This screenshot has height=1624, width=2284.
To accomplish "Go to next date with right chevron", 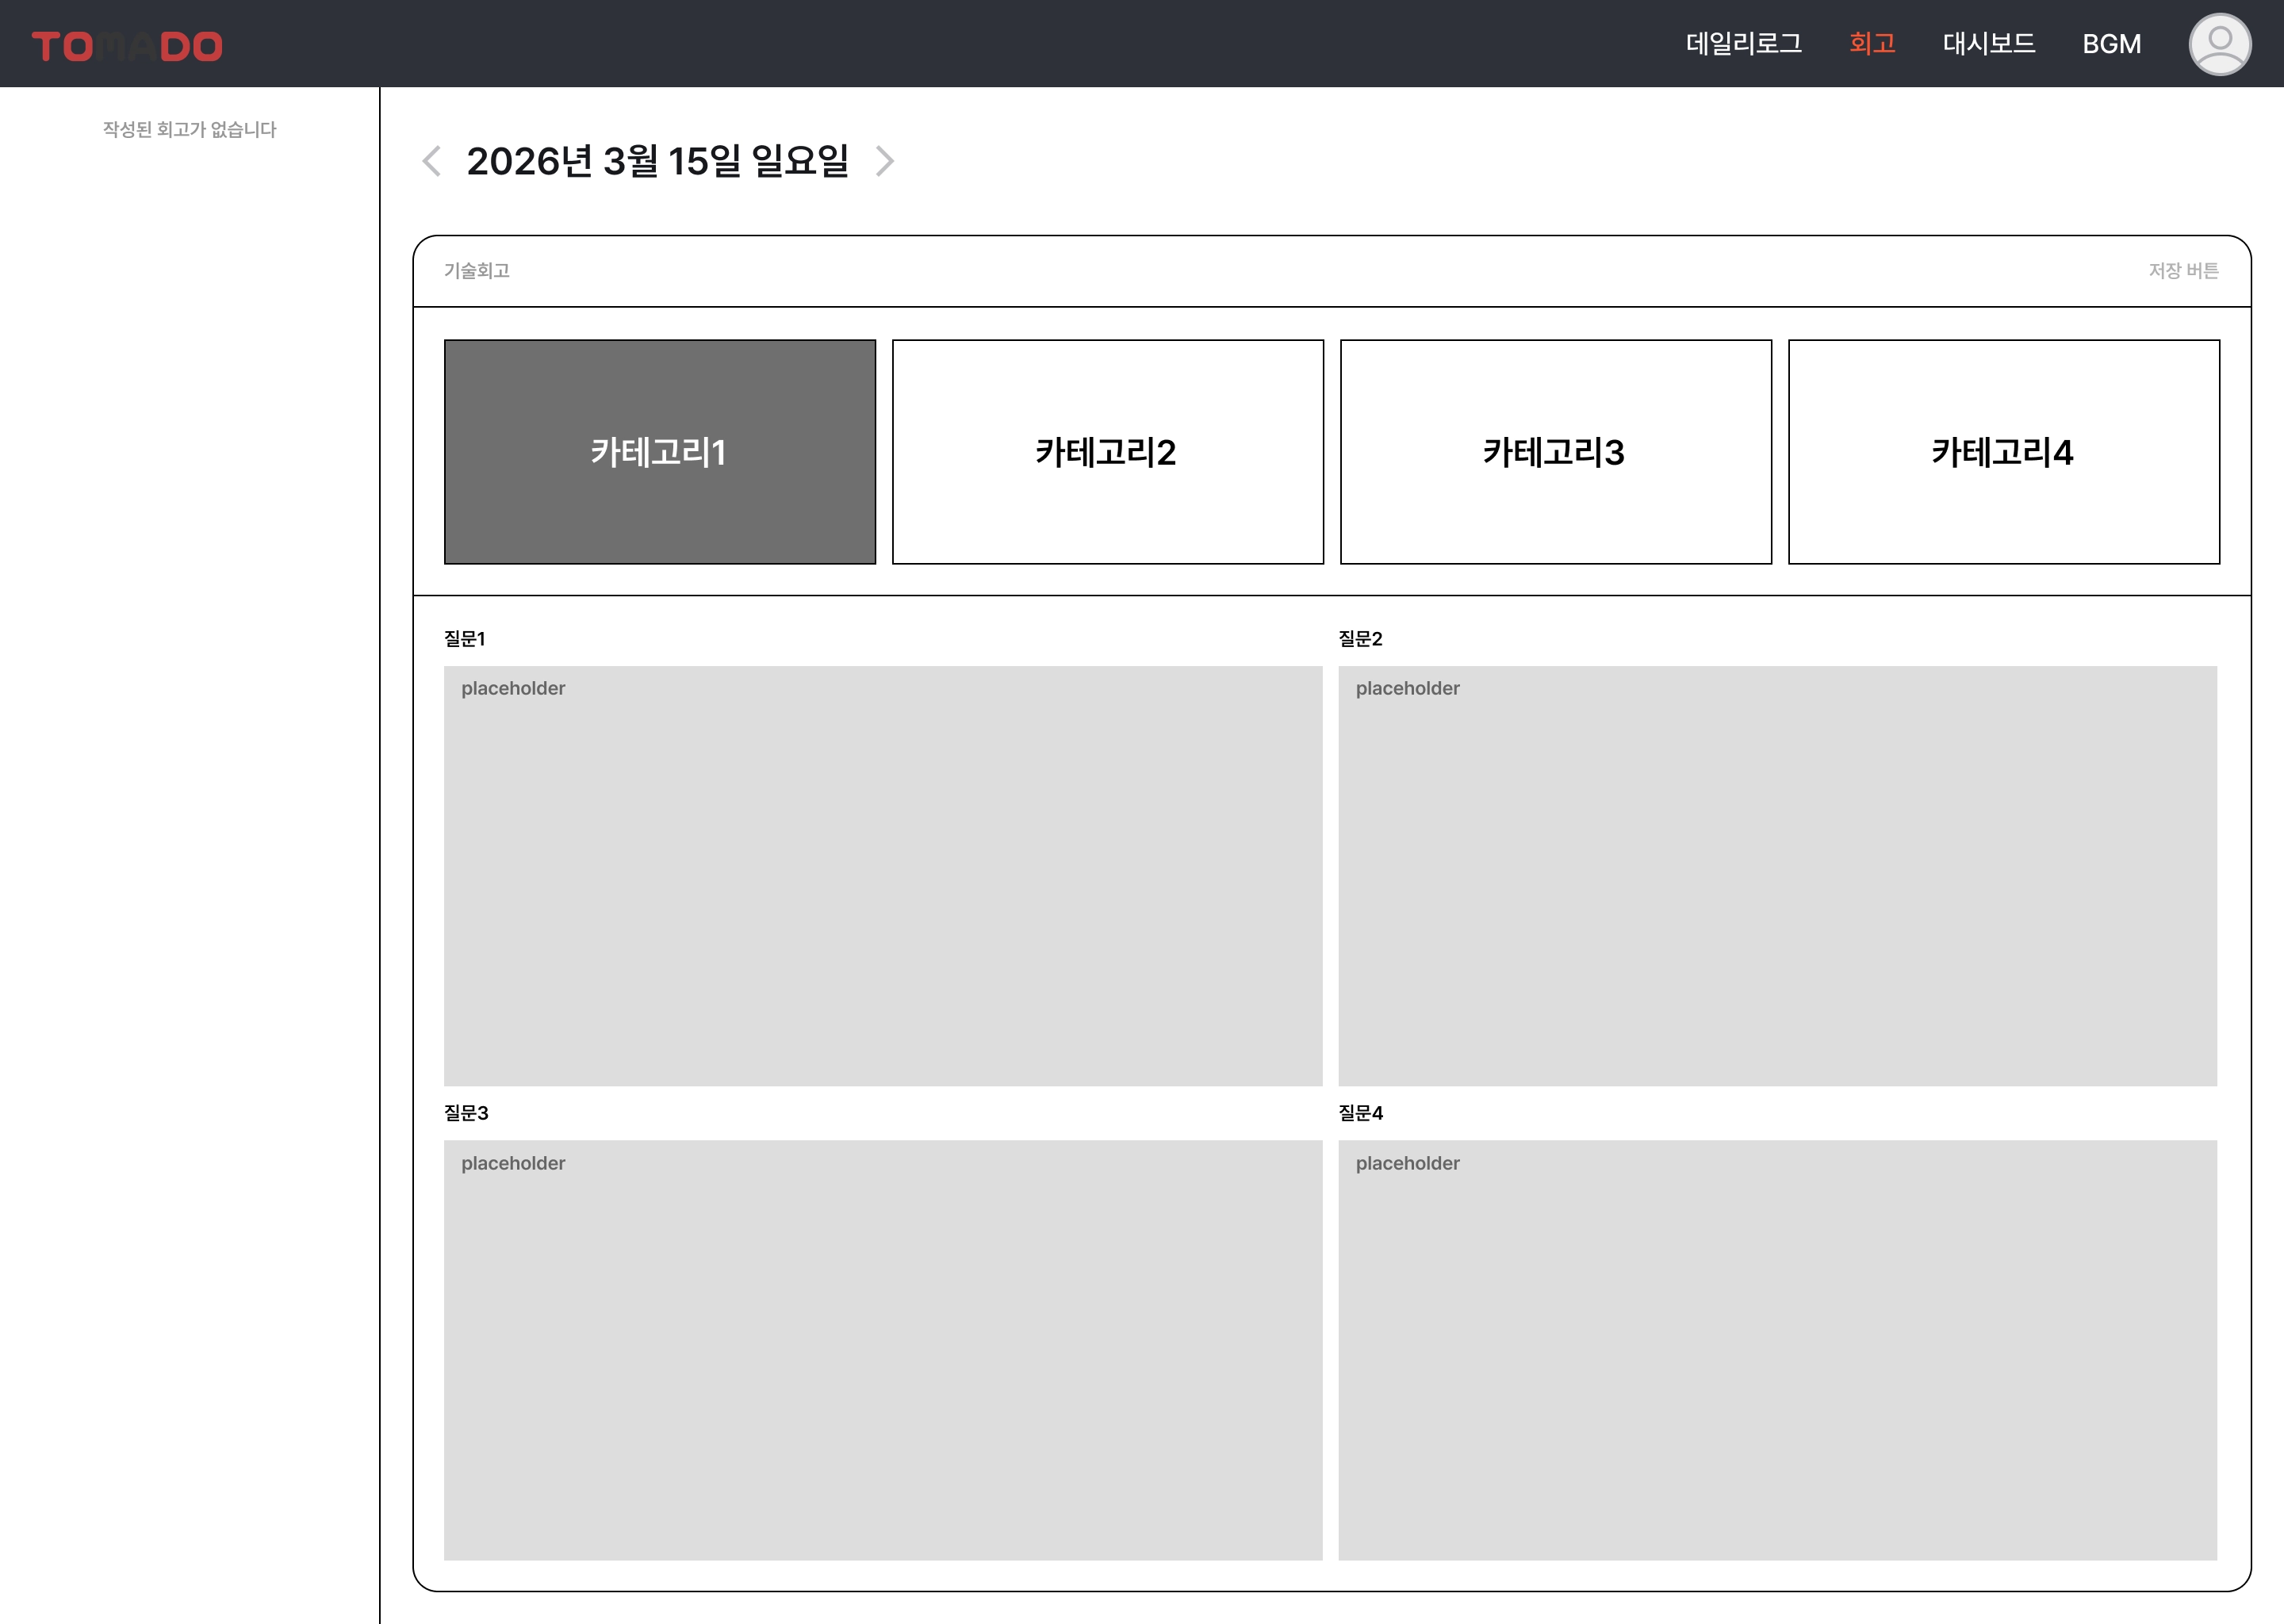I will click(x=884, y=161).
